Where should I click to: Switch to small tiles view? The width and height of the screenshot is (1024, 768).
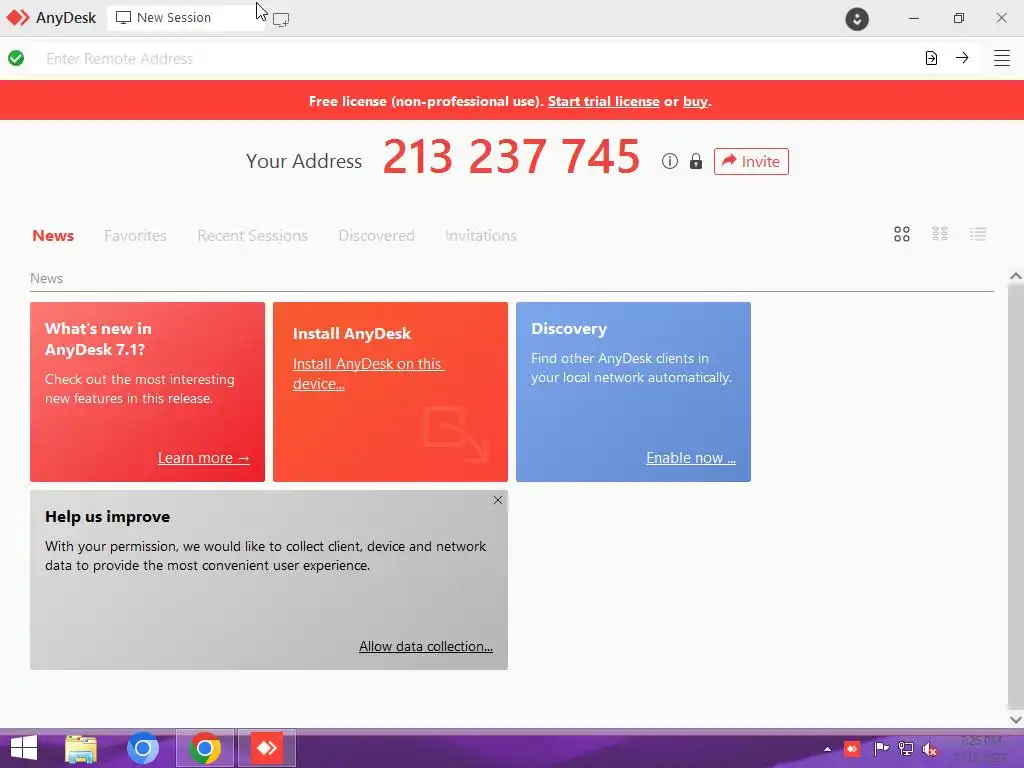[x=940, y=234]
